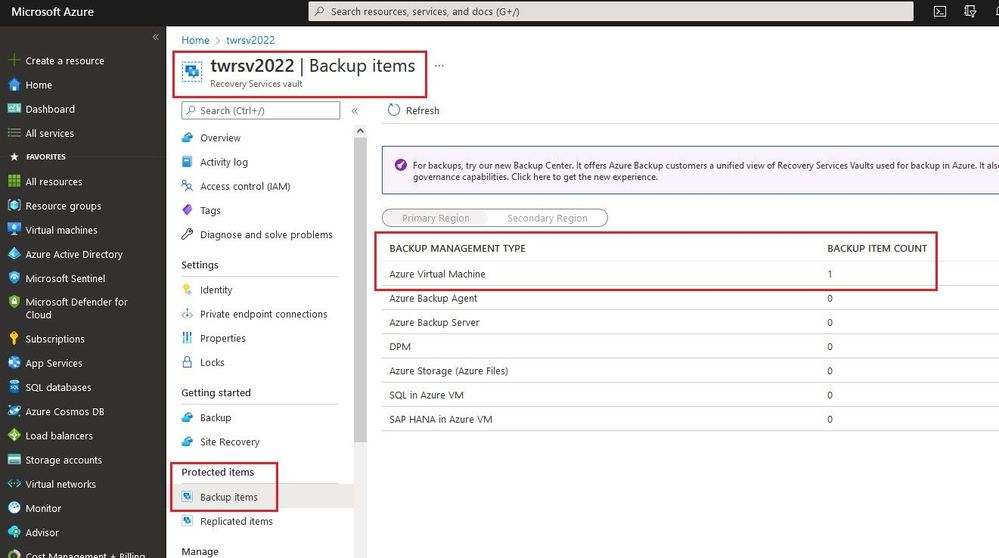Open the Azure Storage (Azure Files) row
The image size is (999, 558).
tap(691, 371)
